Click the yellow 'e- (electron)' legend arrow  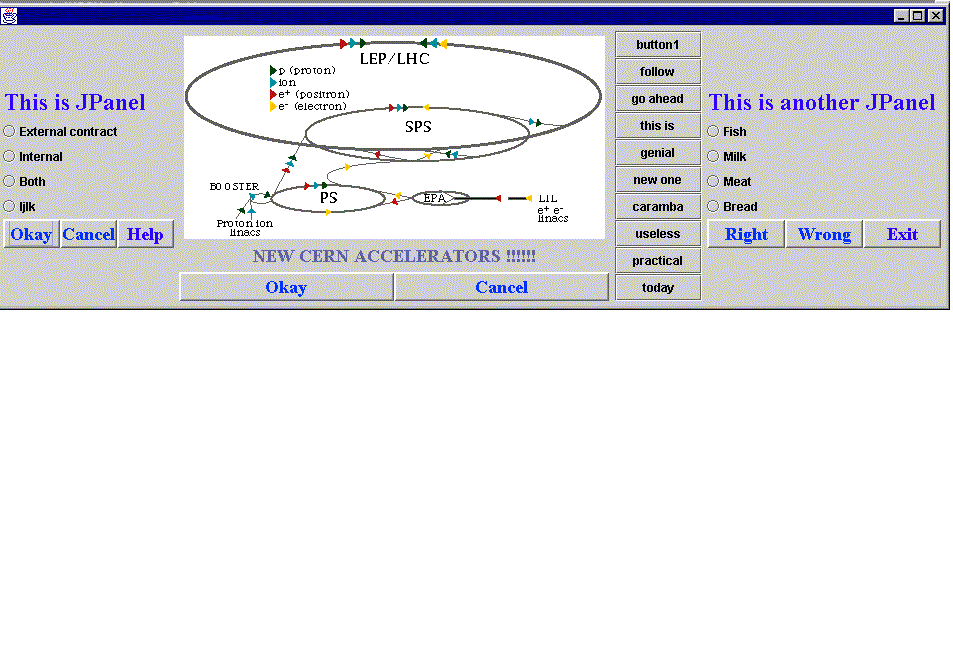274,106
